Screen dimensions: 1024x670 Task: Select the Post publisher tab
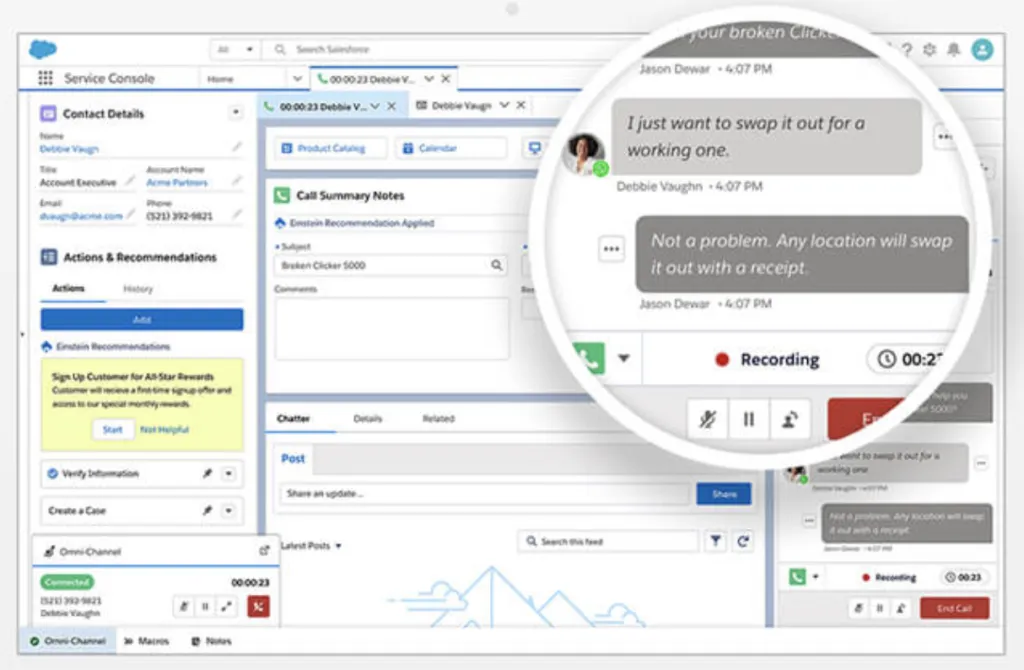click(293, 459)
